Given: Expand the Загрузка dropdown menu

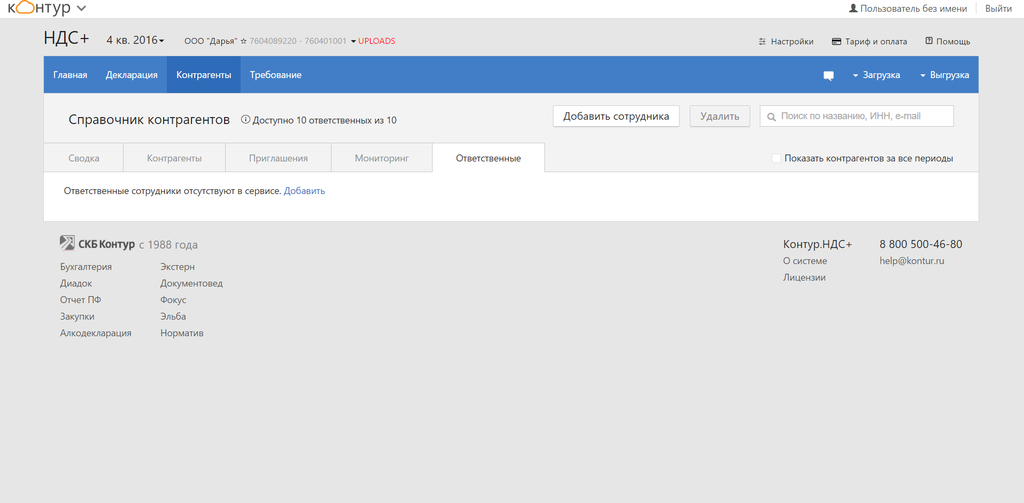Looking at the screenshot, I should point(876,75).
